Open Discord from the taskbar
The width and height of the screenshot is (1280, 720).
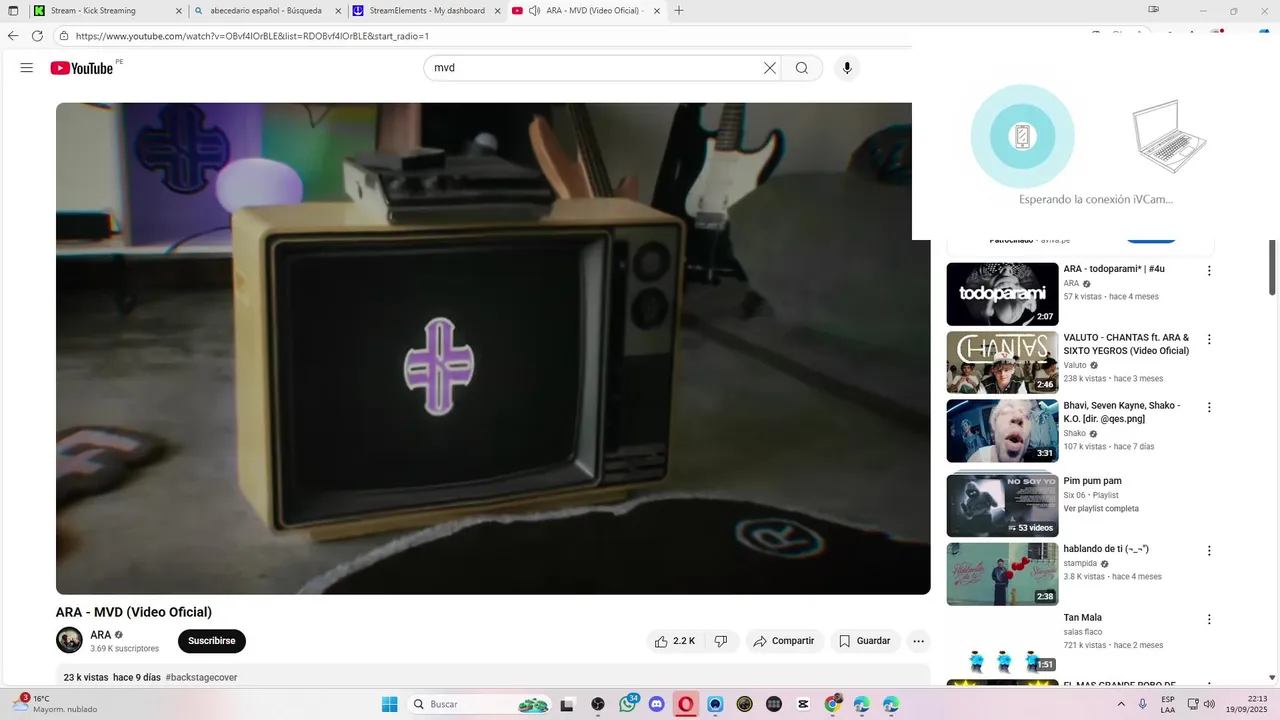(657, 704)
